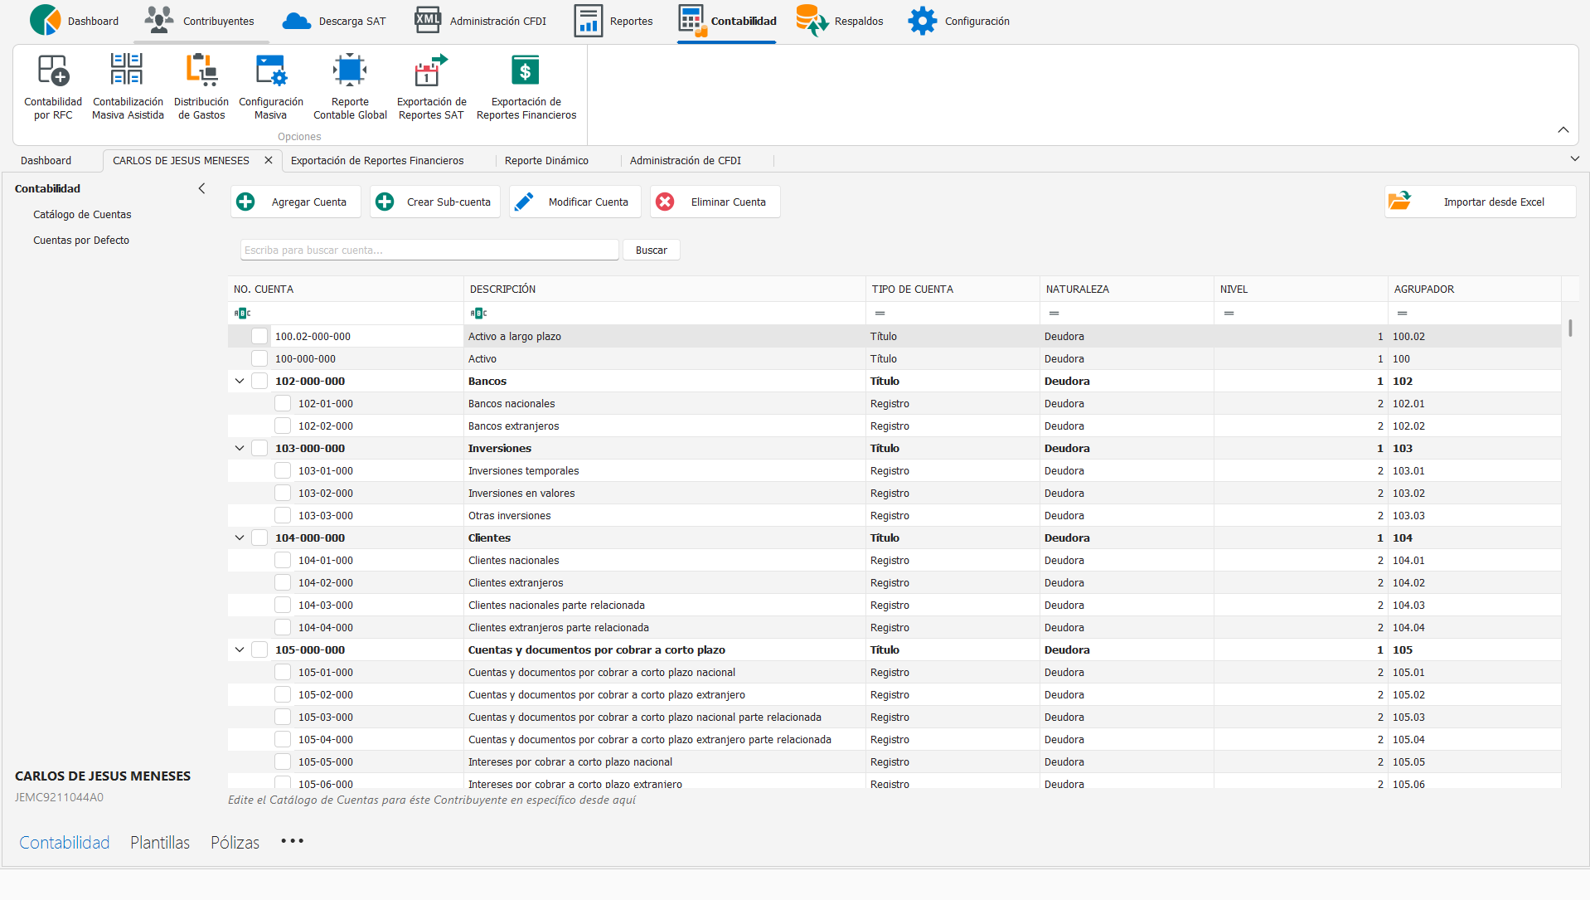Screen dimensions: 1590x900
Task: Click the account search input field
Action: point(429,250)
